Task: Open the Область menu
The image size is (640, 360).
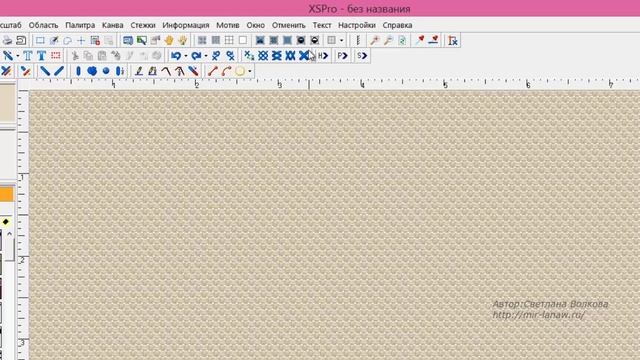Action: [43, 25]
